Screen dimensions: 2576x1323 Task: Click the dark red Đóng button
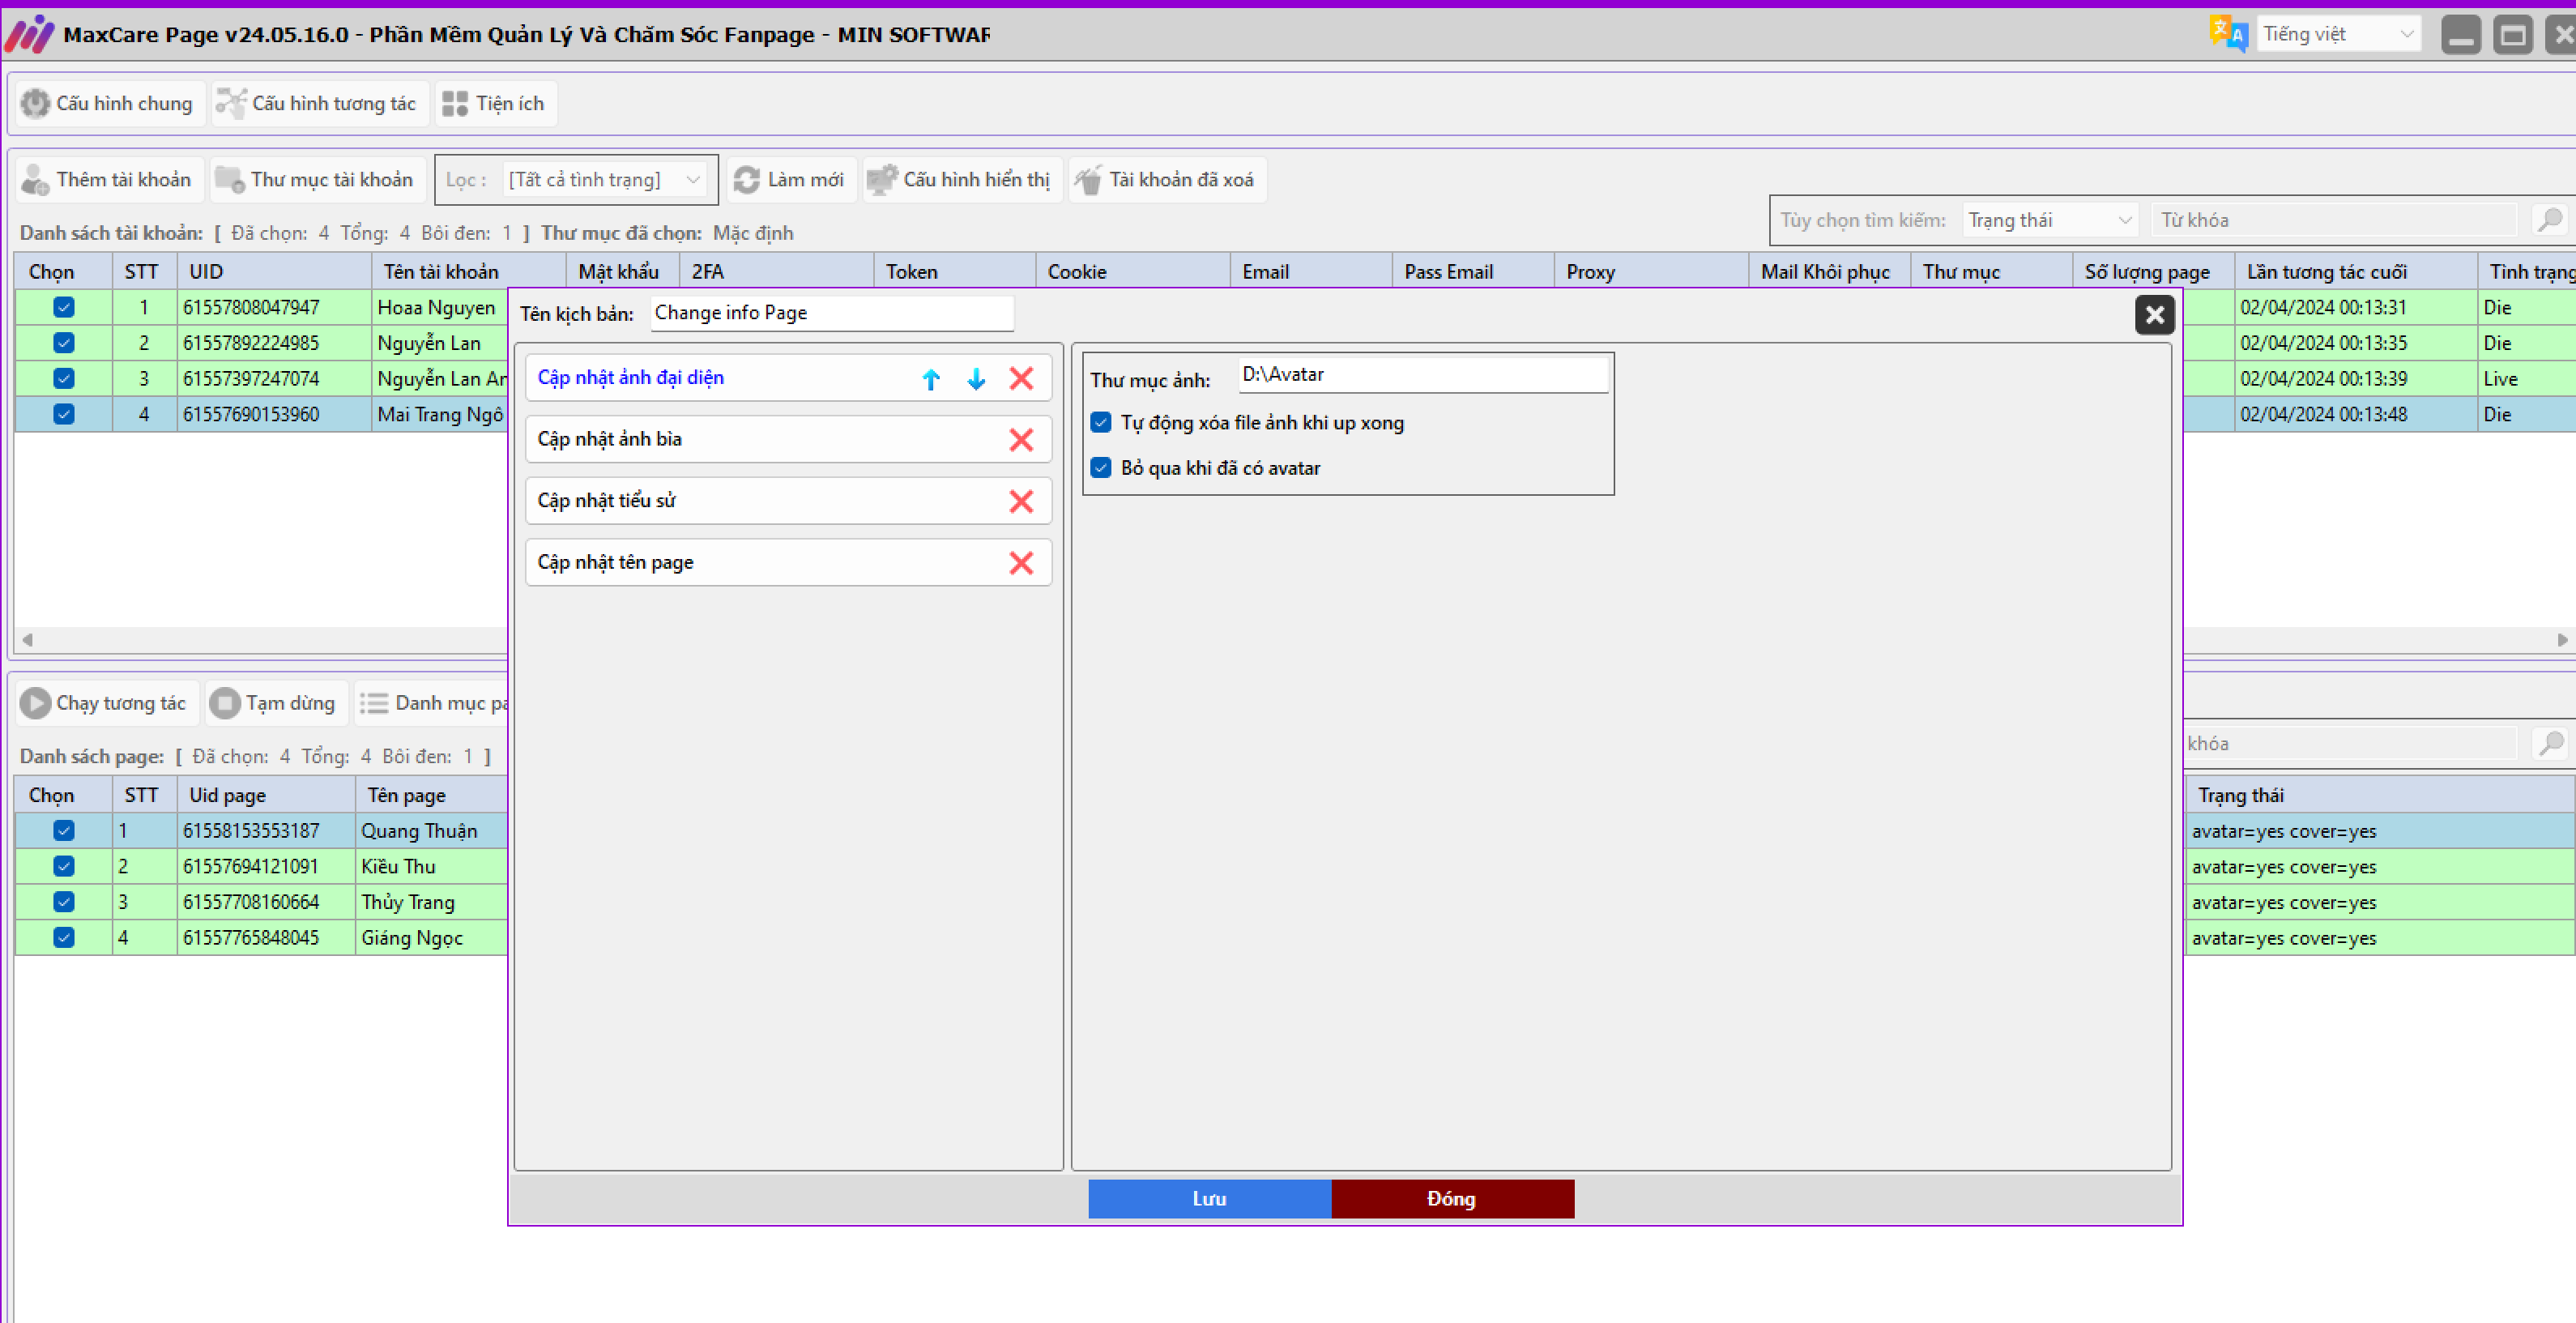pos(1452,1198)
